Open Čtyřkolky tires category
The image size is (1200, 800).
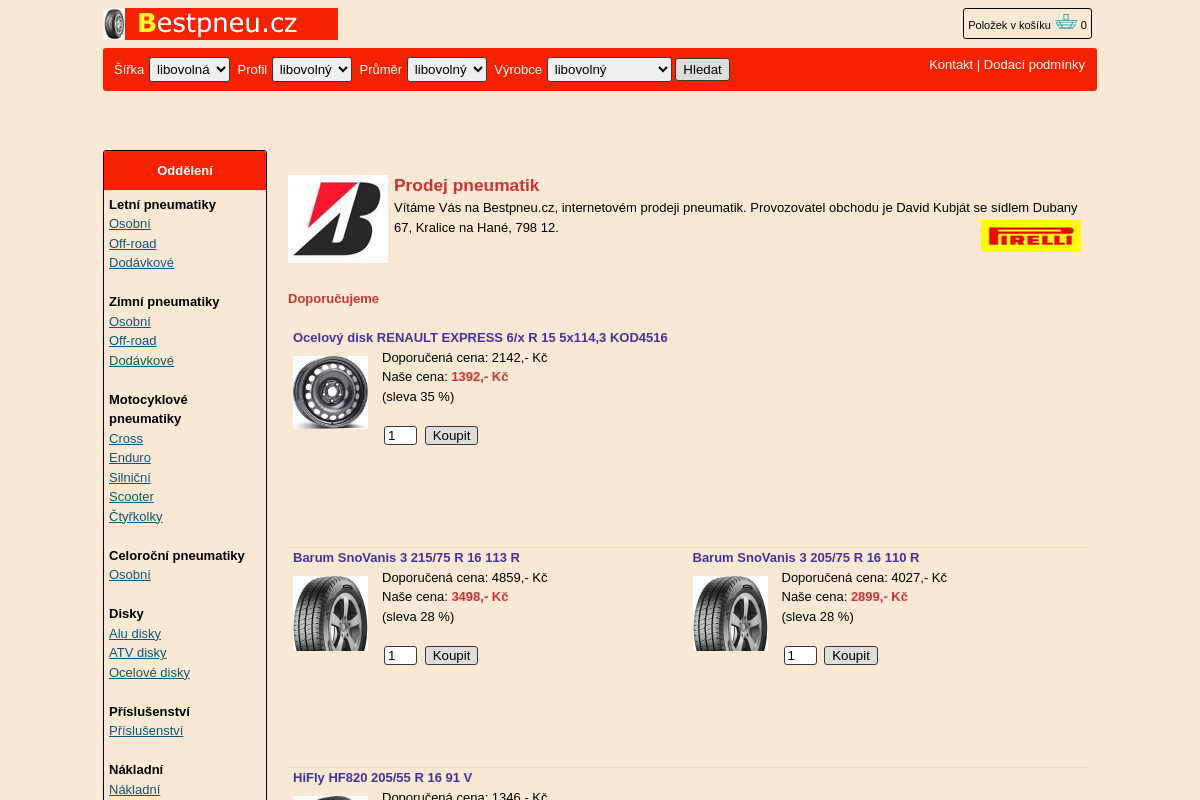coord(136,516)
